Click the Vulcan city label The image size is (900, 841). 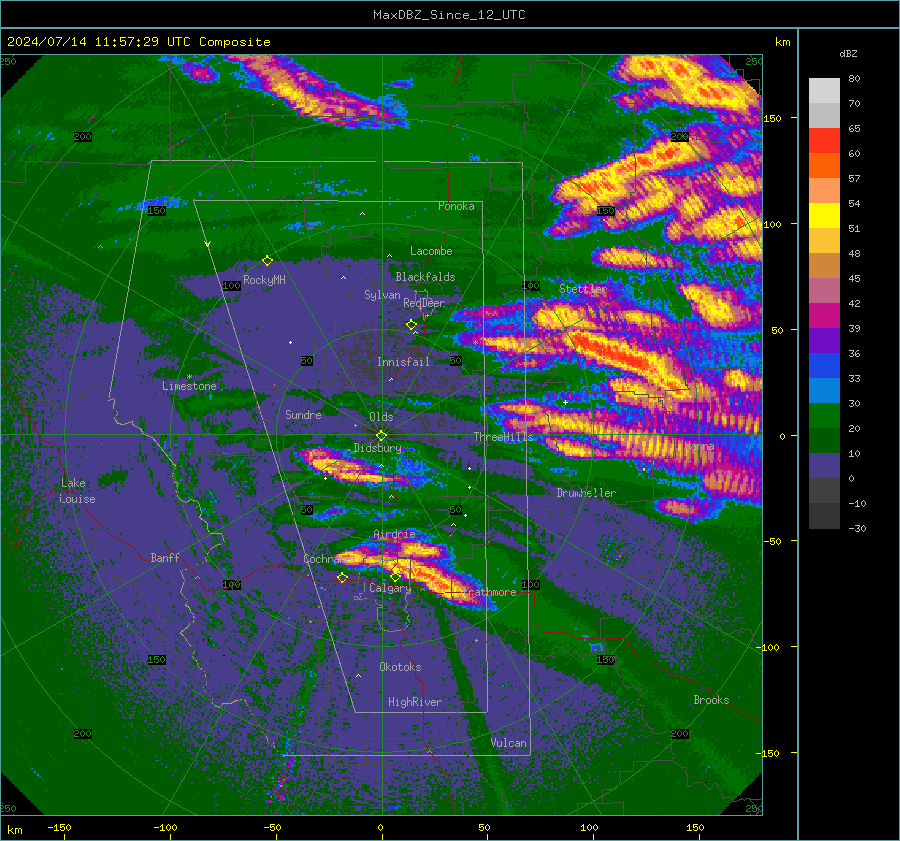pyautogui.click(x=508, y=743)
